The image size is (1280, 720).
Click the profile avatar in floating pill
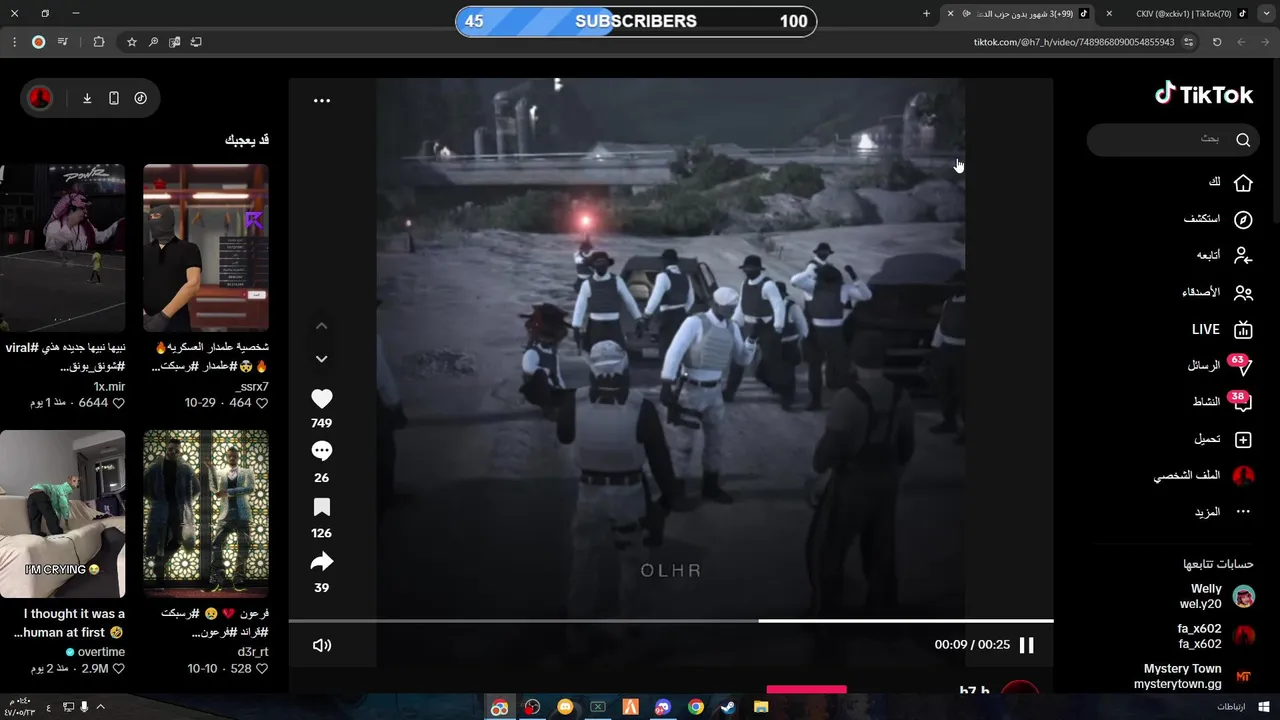[40, 98]
